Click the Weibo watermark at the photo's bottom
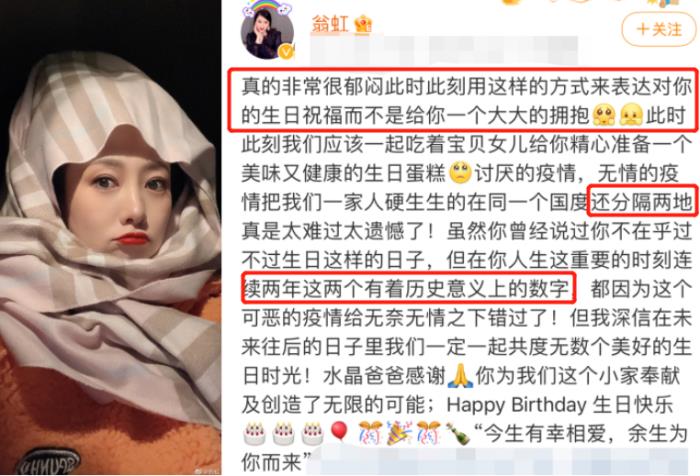The width and height of the screenshot is (700, 476). tap(206, 472)
